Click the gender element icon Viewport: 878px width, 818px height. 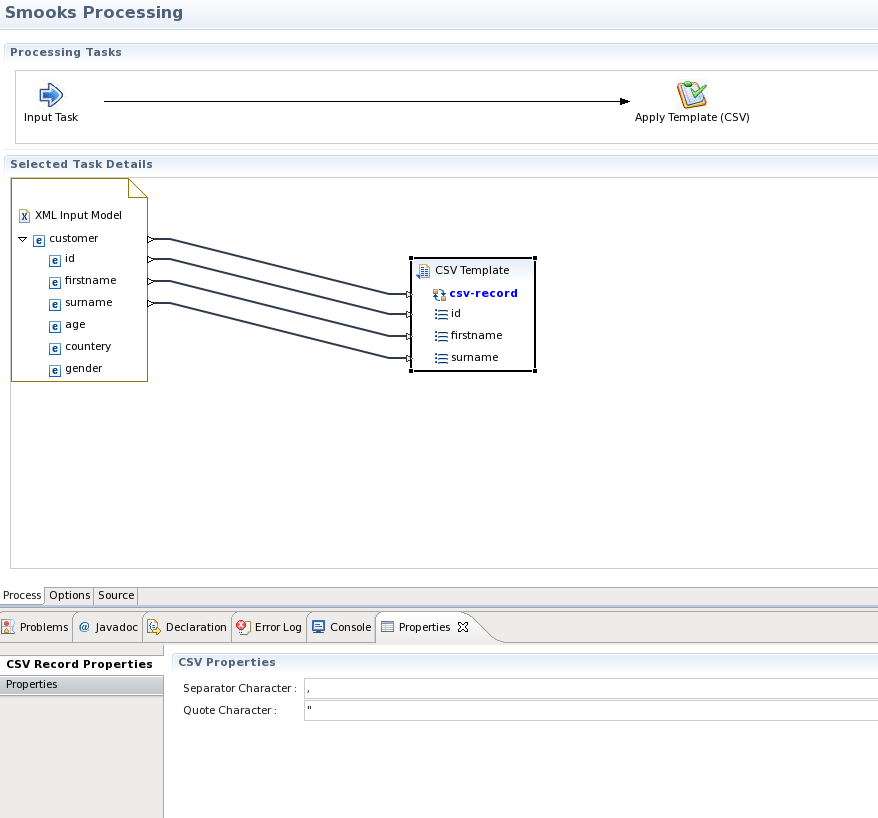(x=55, y=370)
